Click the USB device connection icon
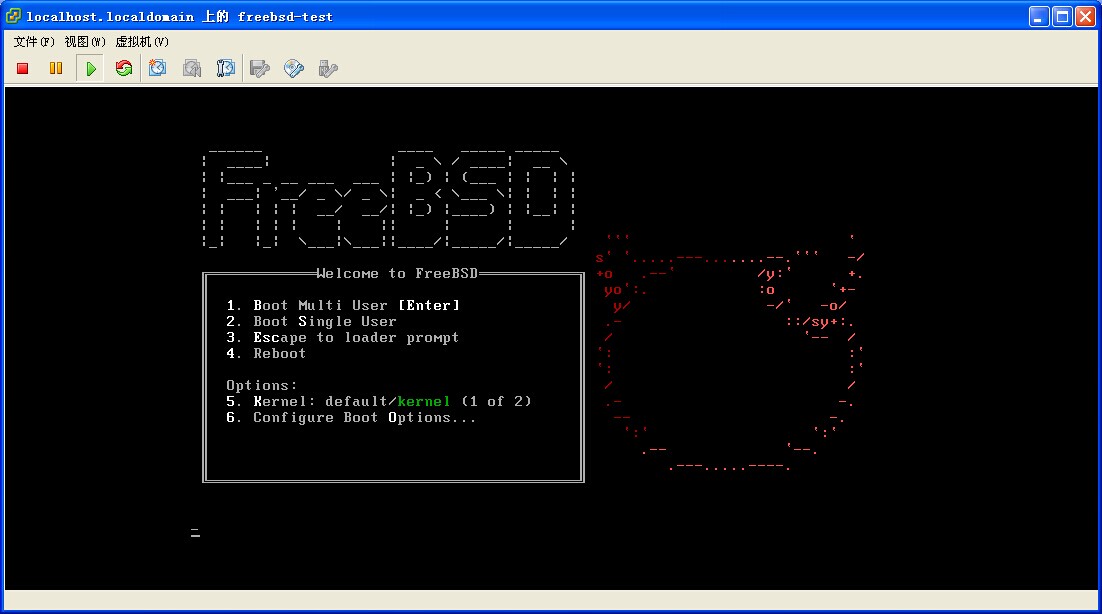Viewport: 1102px width, 614px height. point(327,68)
